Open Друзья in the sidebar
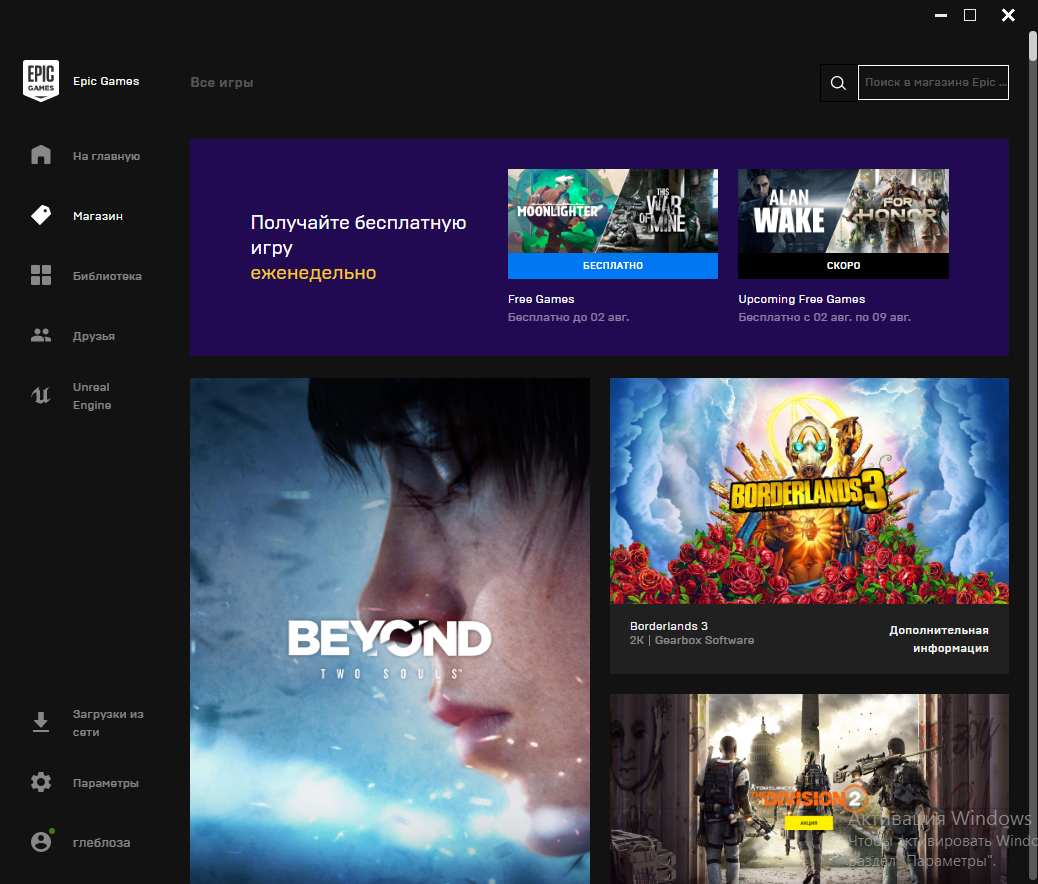1038x884 pixels. (93, 336)
